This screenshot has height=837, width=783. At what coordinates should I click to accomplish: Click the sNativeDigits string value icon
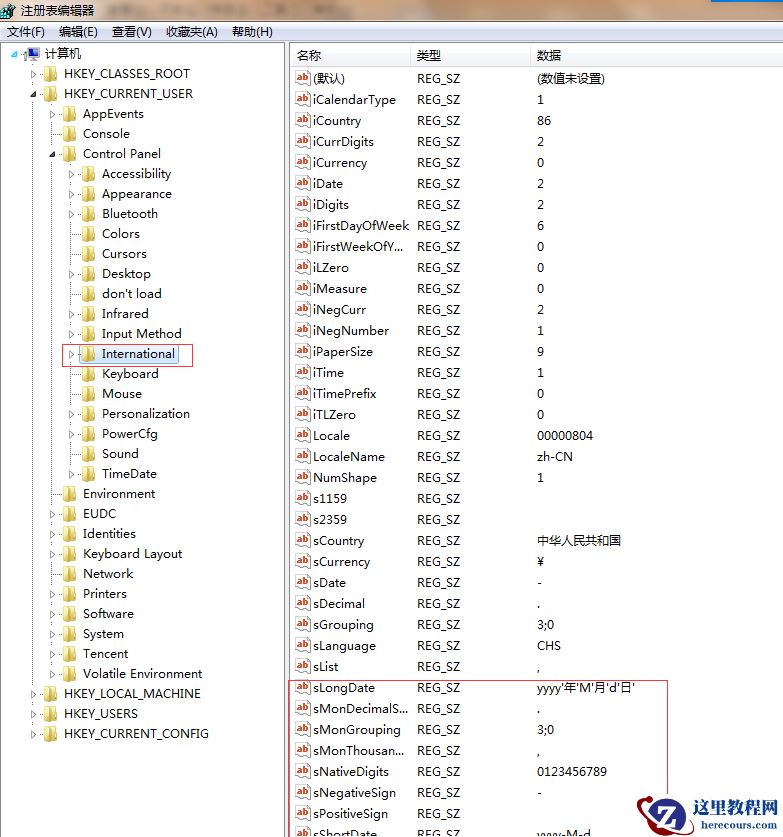303,771
